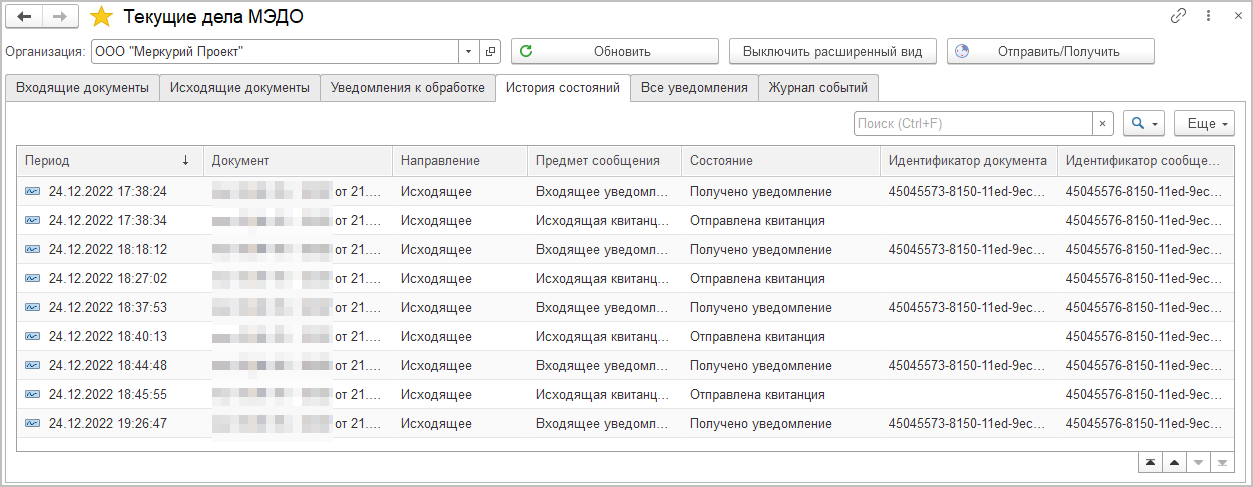
Task: Focus the 'Поиск (Ctrl+F)' search field
Action: coord(971,124)
